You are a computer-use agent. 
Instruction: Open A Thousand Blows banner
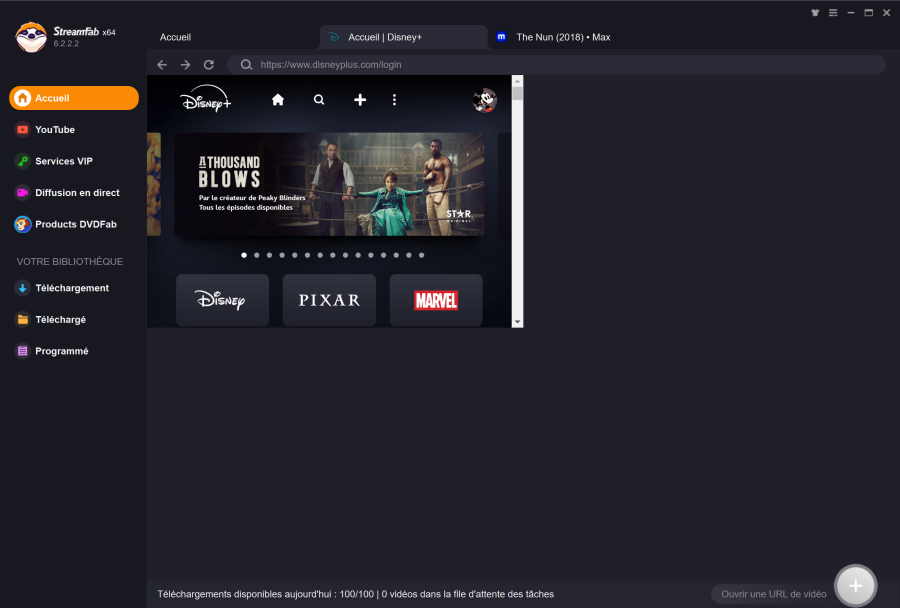pos(329,184)
